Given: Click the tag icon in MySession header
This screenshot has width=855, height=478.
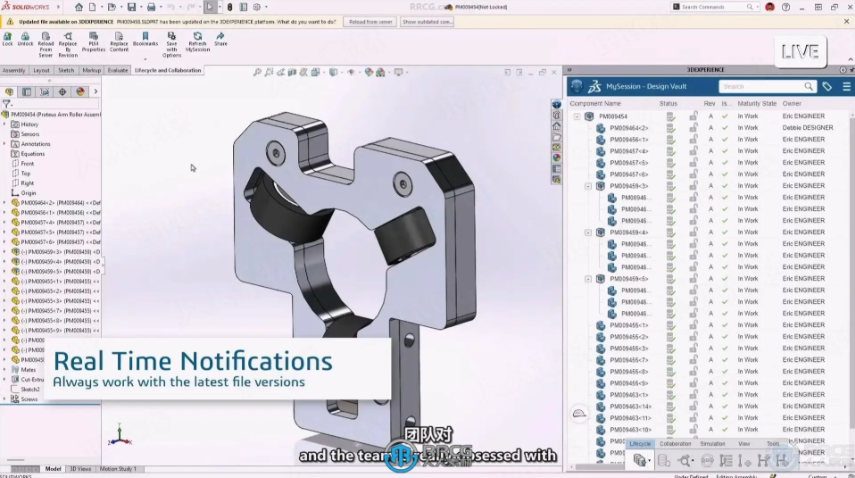Looking at the screenshot, I should click(x=827, y=86).
